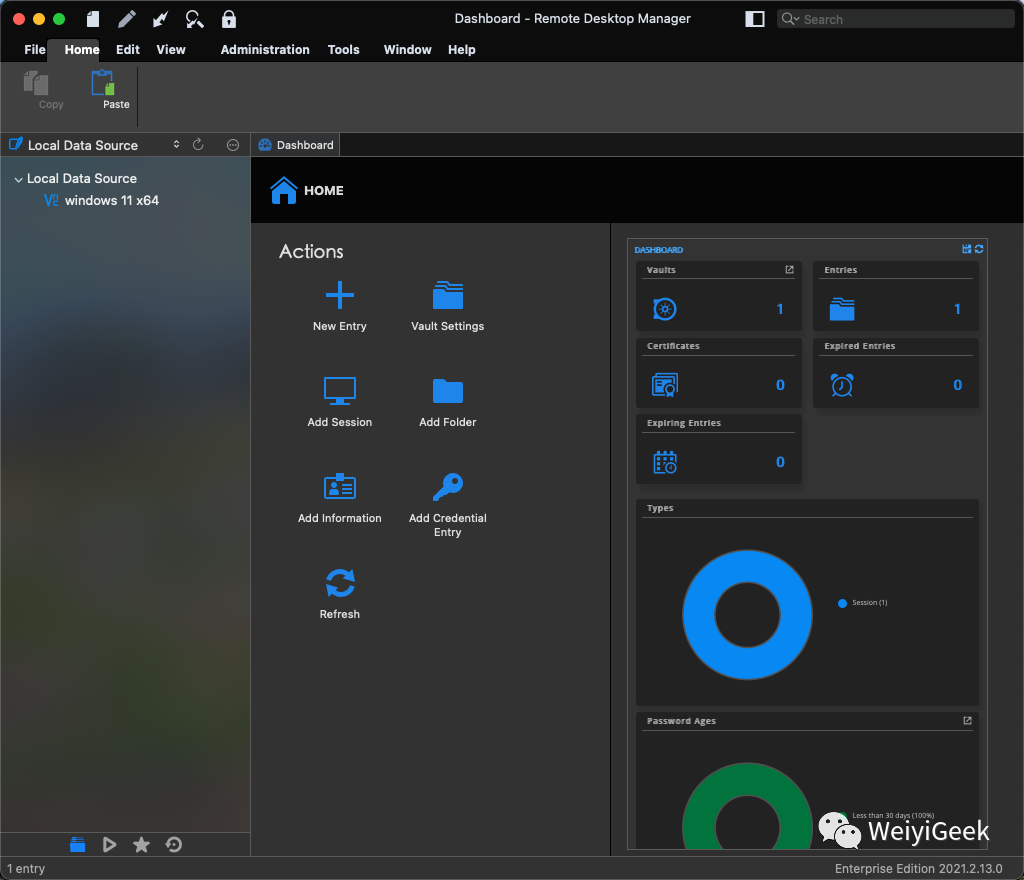Show favorites star icon
The height and width of the screenshot is (880, 1024).
141,845
